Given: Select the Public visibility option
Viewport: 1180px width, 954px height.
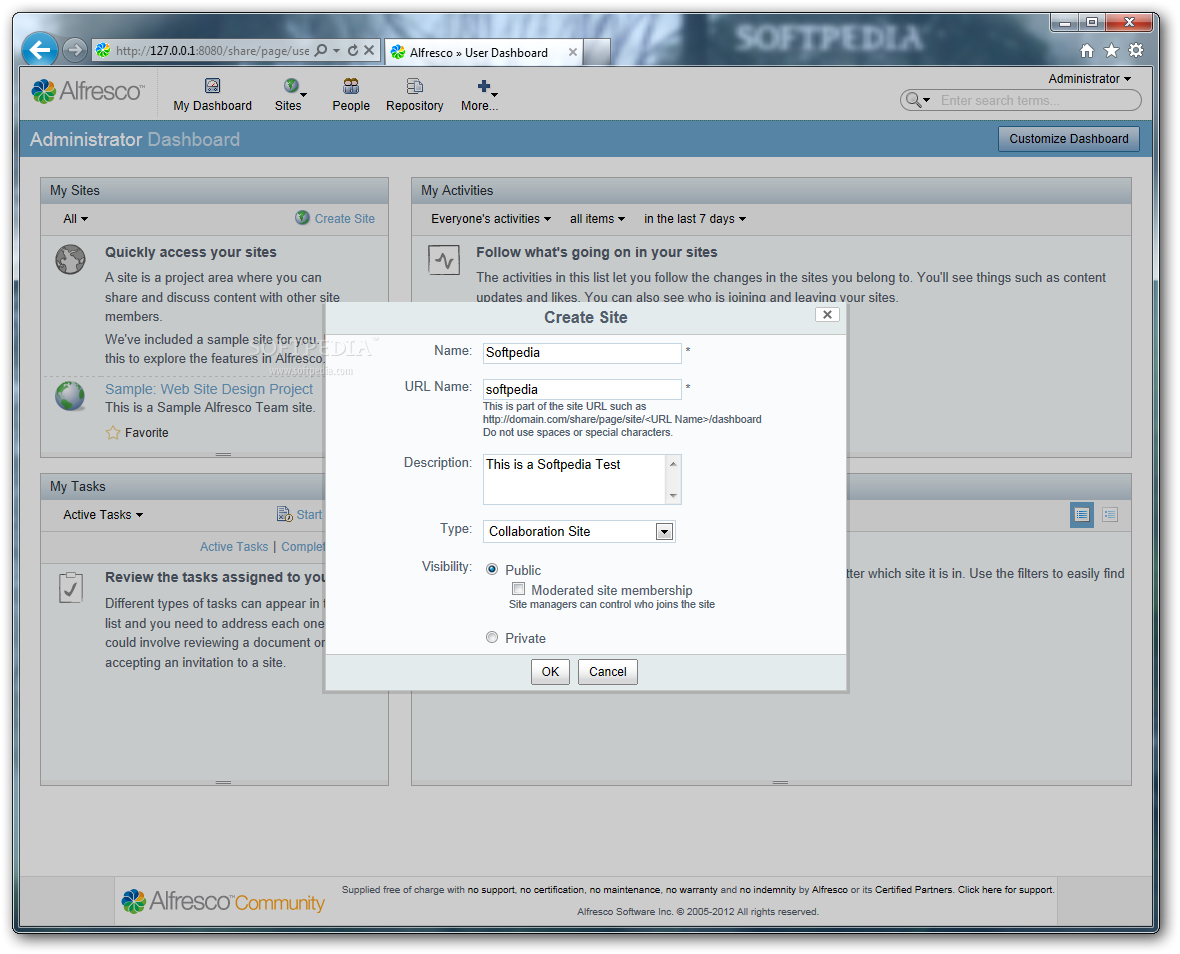Looking at the screenshot, I should (x=492, y=570).
